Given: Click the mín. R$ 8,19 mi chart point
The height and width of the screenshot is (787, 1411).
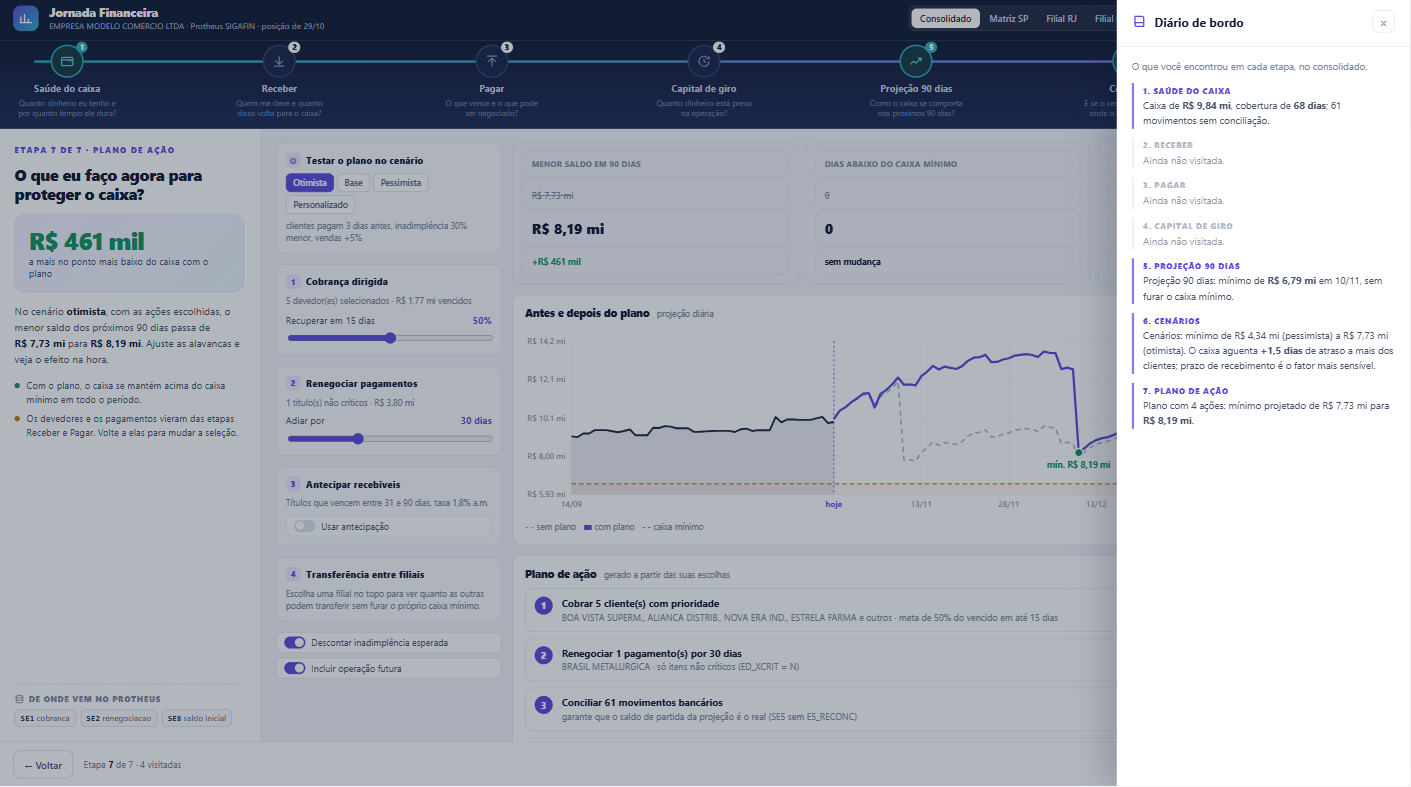Looking at the screenshot, I should pyautogui.click(x=1079, y=452).
